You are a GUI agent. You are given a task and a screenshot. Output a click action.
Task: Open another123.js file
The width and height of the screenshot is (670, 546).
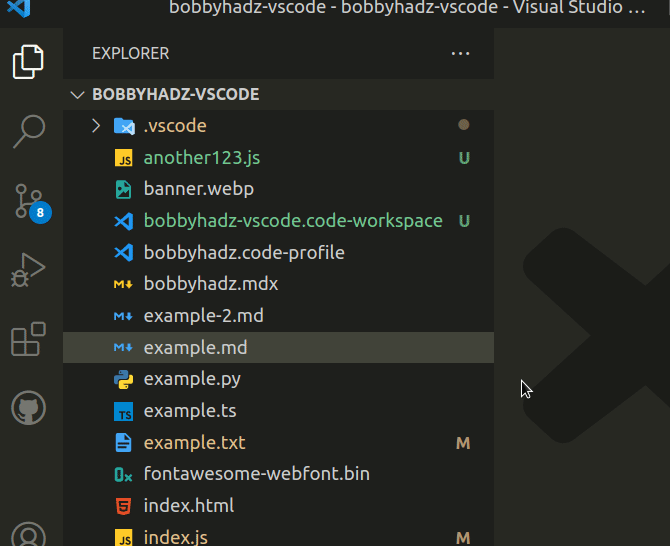(202, 158)
